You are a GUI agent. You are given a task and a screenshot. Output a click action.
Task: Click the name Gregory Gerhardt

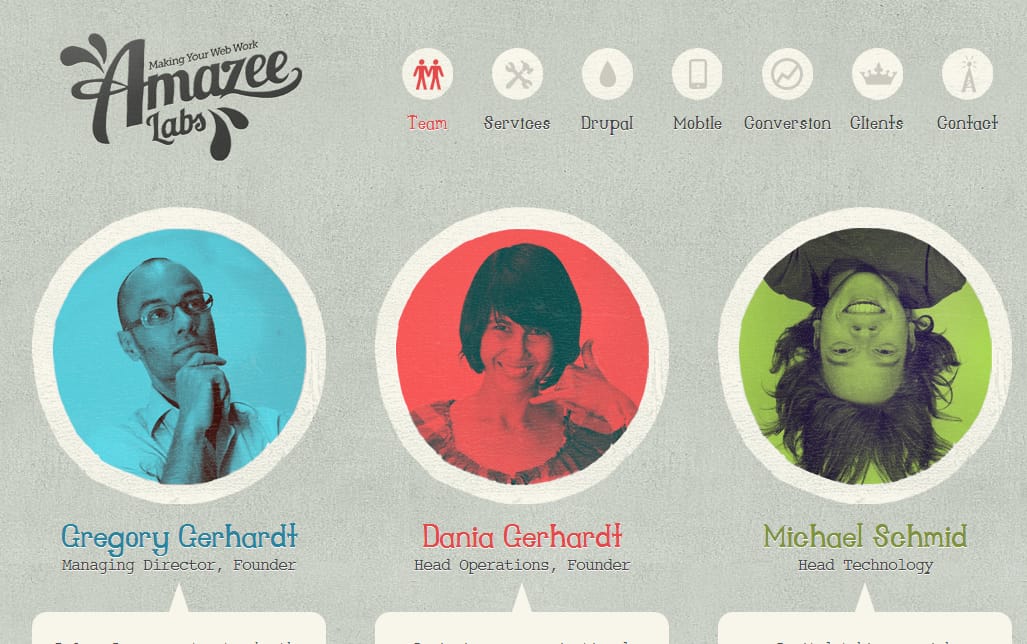(x=179, y=538)
